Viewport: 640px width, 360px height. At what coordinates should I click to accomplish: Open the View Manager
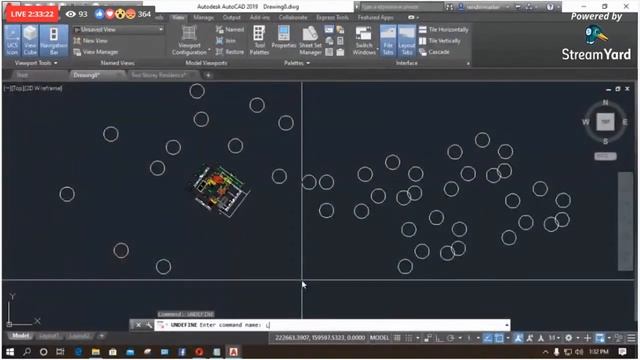(x=96, y=52)
